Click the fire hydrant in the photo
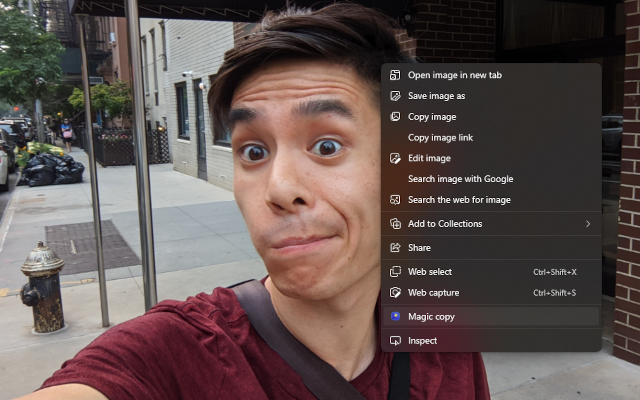Image resolution: width=640 pixels, height=400 pixels. pyautogui.click(x=42, y=288)
